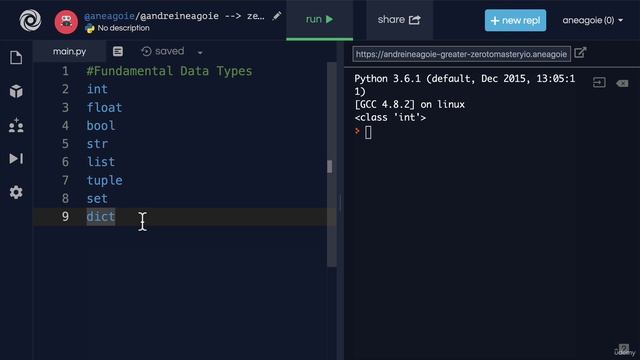
Task: Click the word str on line 5
Action: tap(97, 144)
